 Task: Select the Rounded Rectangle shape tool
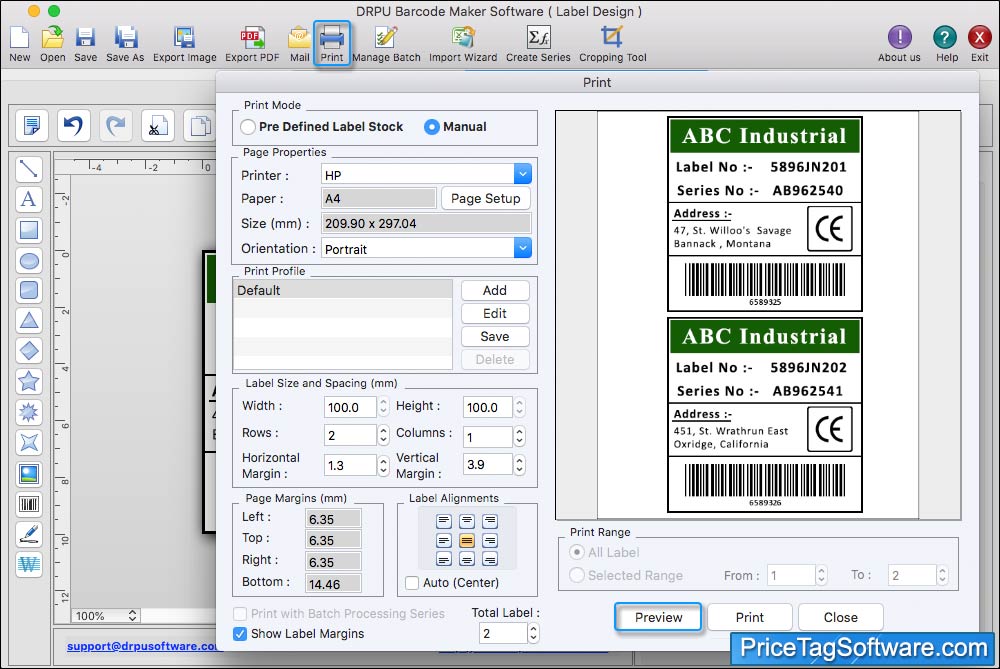[x=29, y=290]
